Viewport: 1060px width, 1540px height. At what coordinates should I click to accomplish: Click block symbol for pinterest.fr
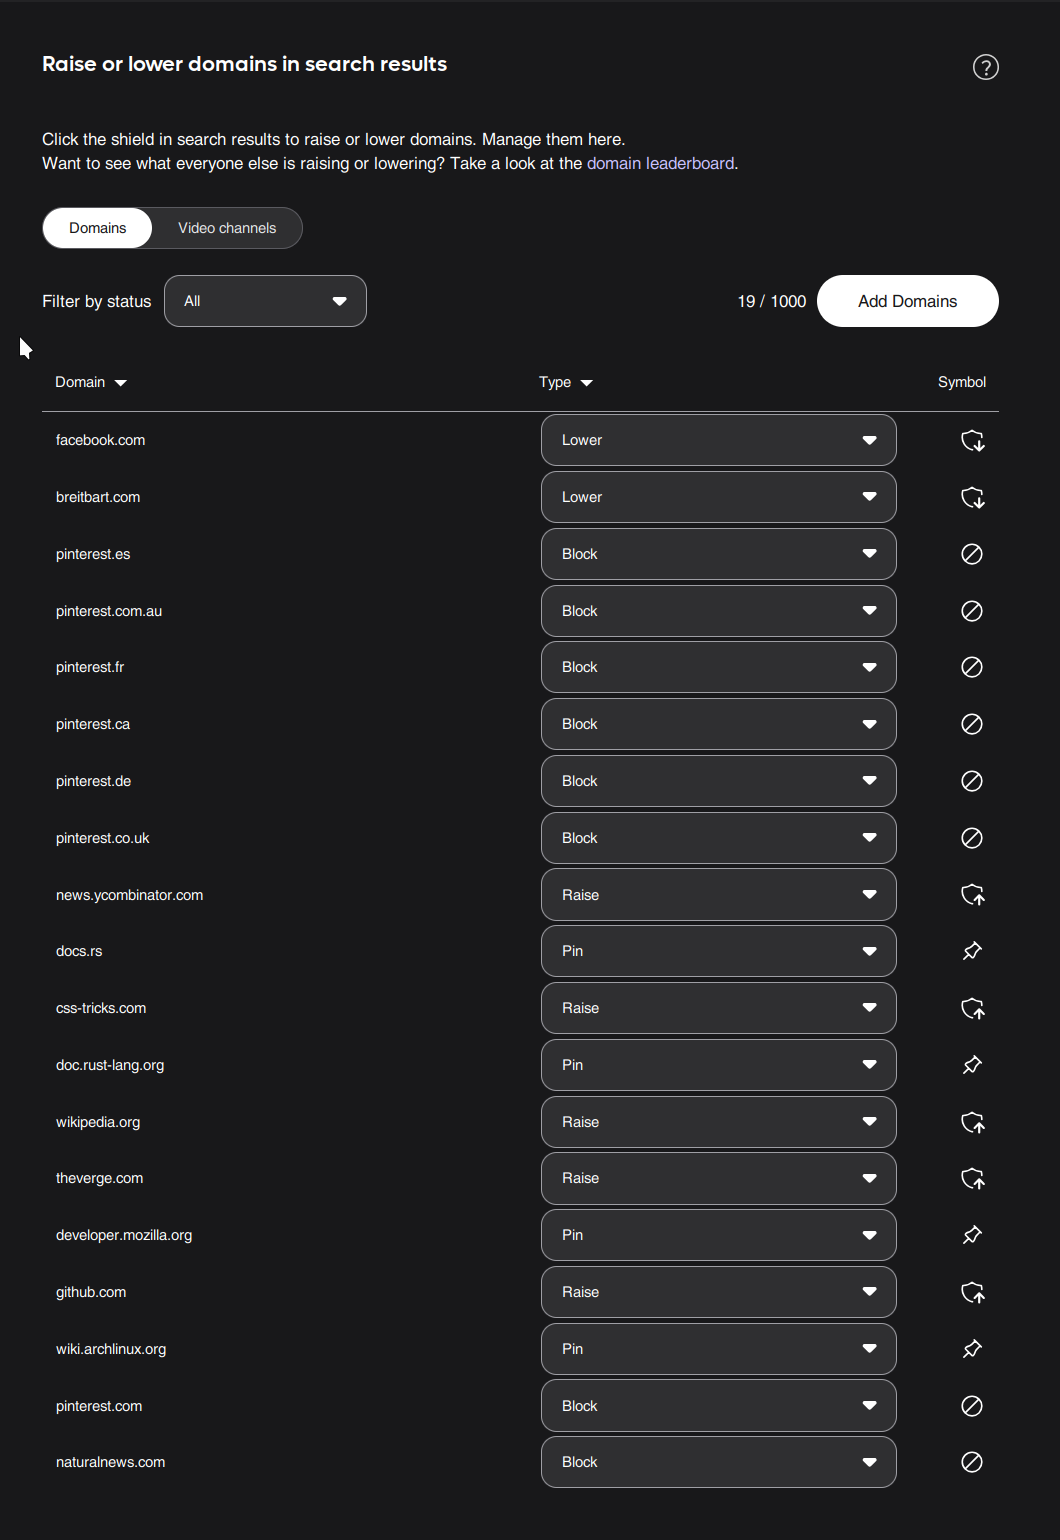click(x=972, y=667)
